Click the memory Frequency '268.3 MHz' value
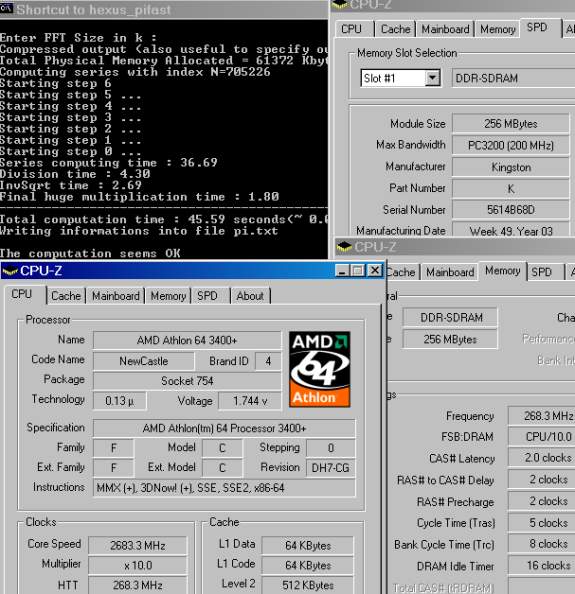The width and height of the screenshot is (575, 594). pos(542,416)
